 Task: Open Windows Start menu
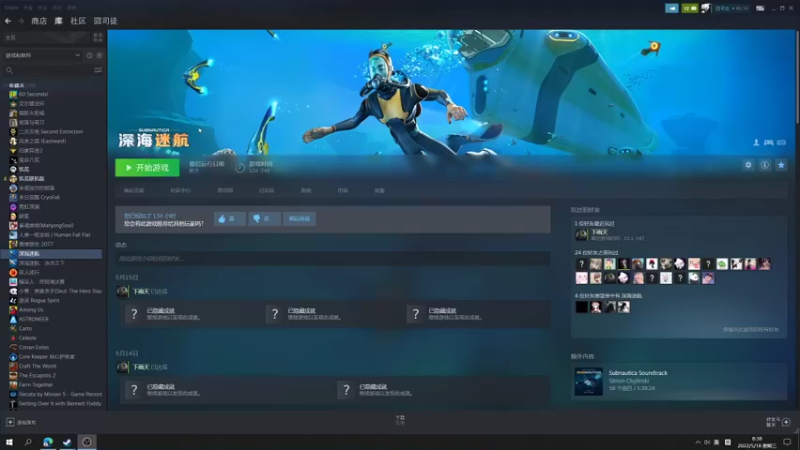(9, 442)
